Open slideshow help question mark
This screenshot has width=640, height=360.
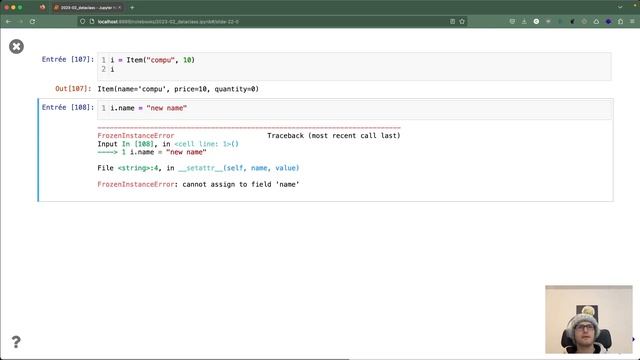tap(16, 342)
